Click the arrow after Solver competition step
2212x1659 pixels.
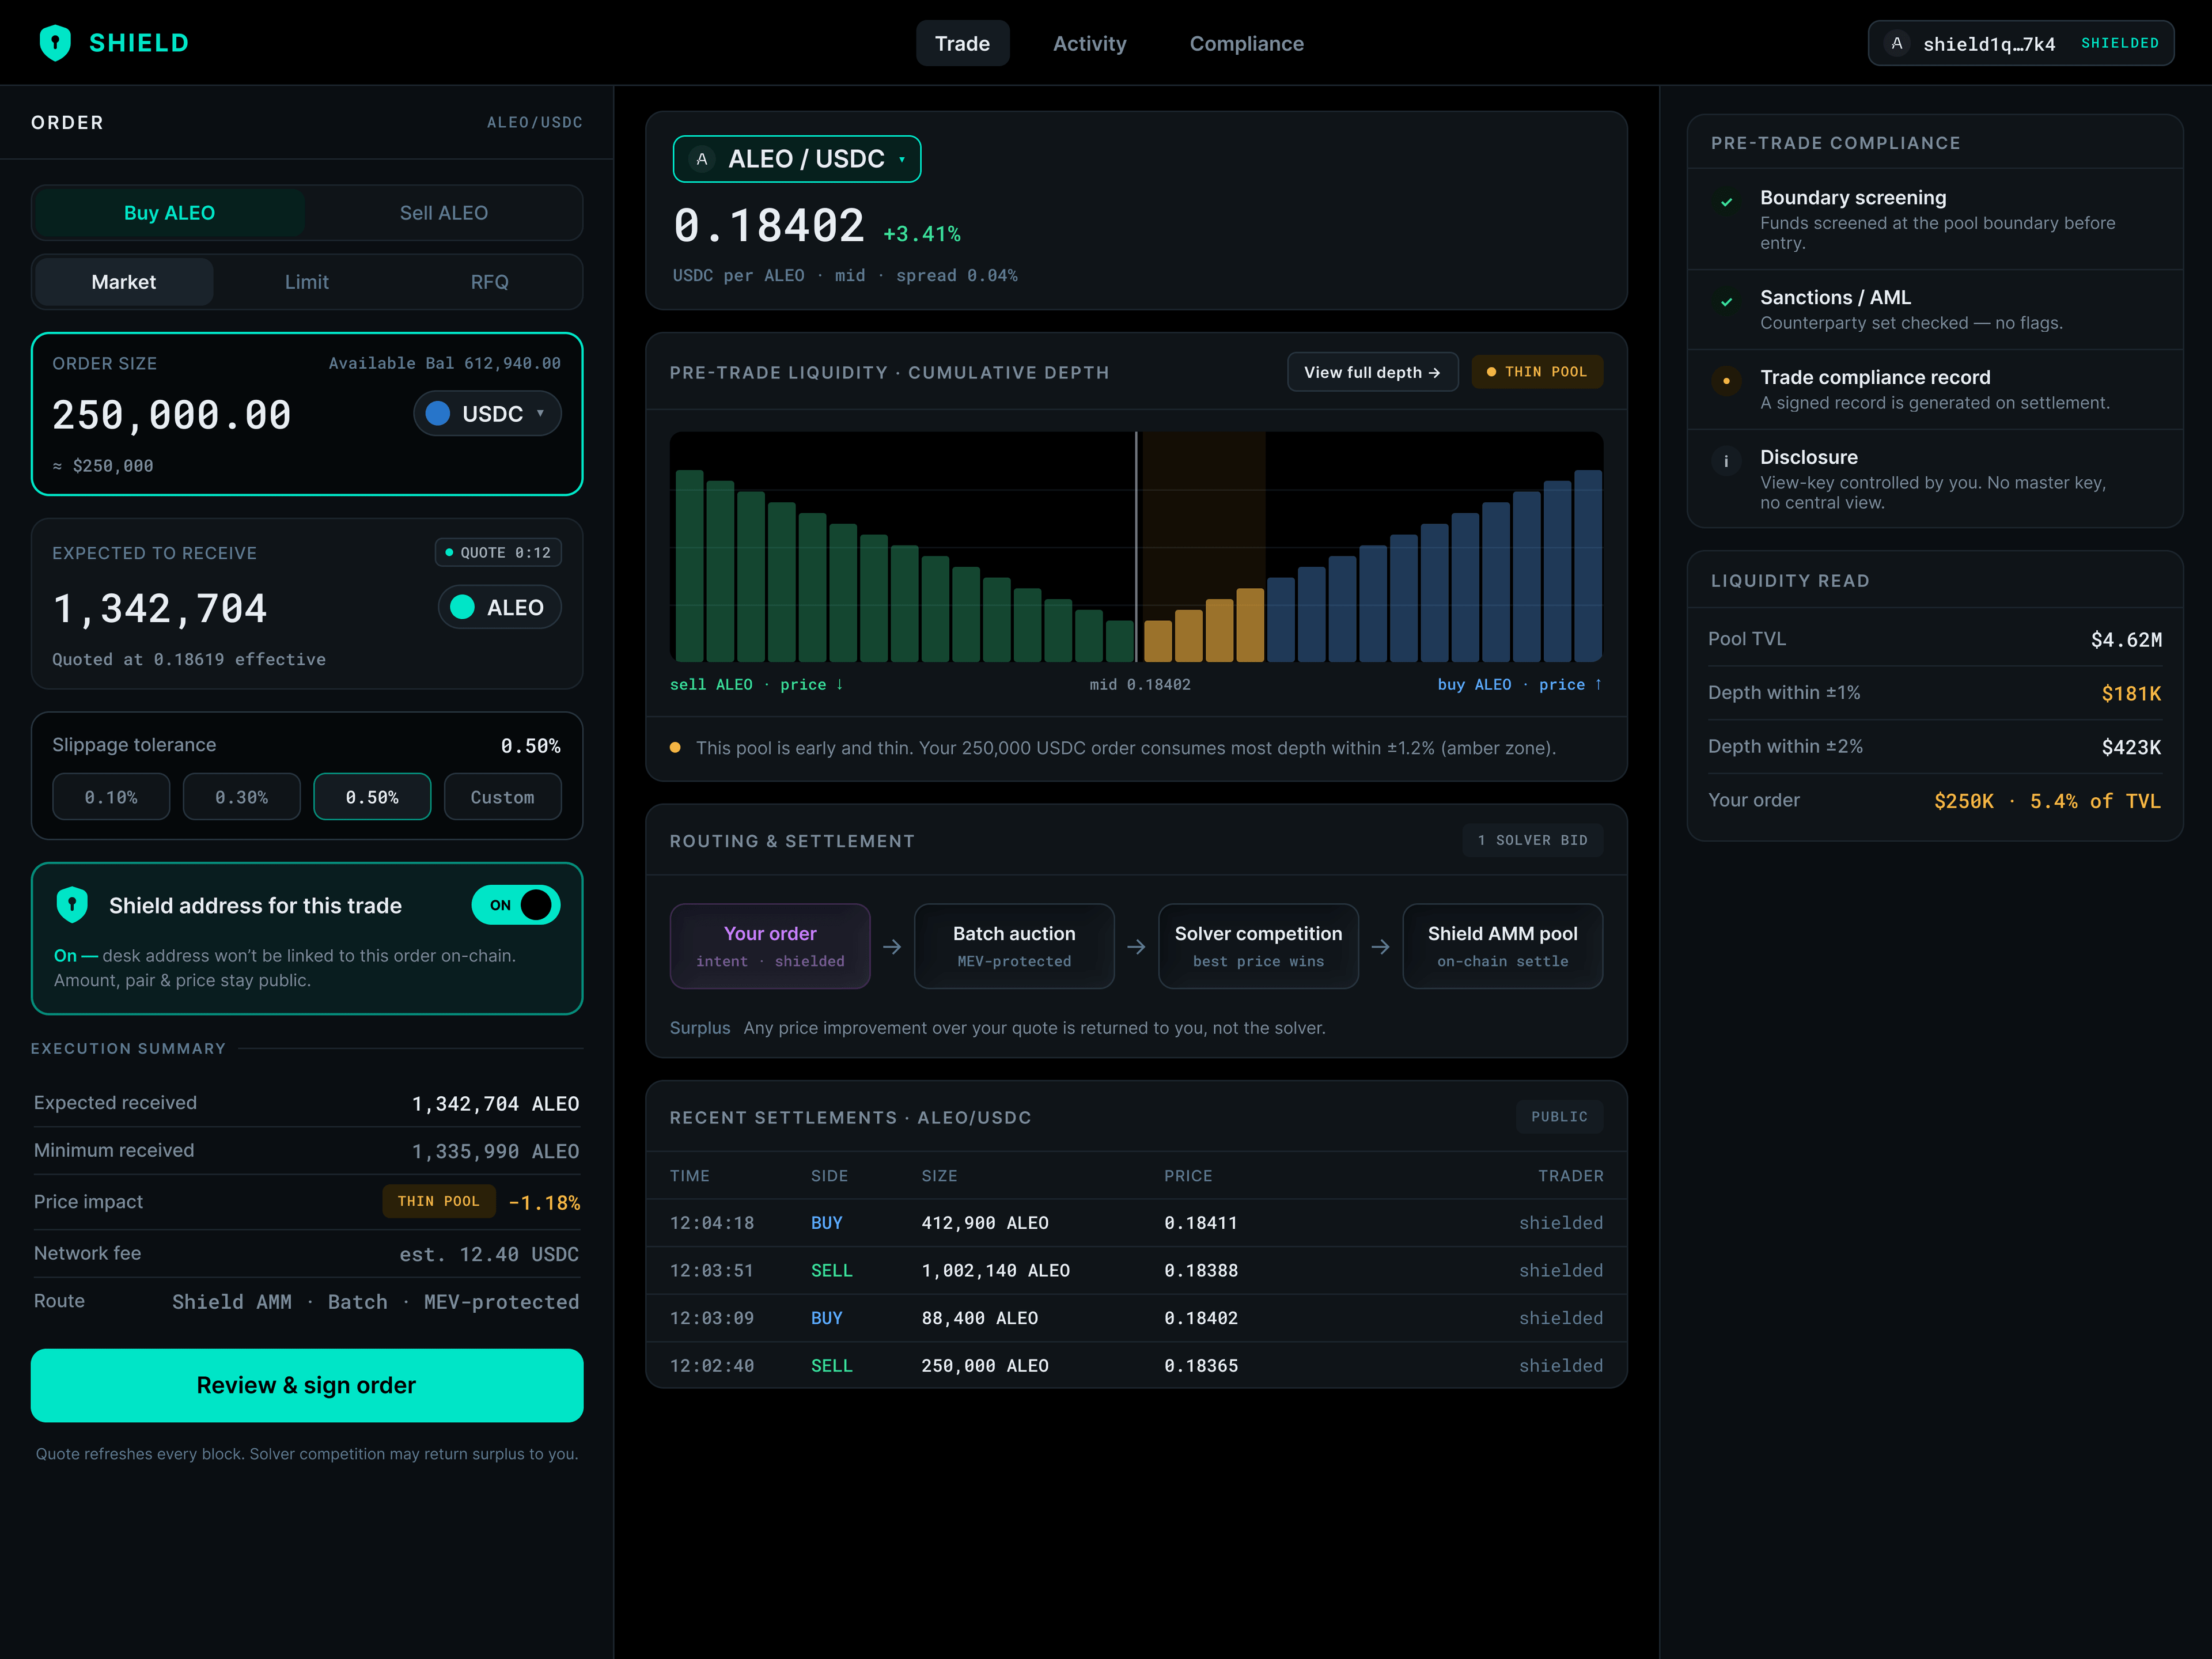click(1380, 947)
